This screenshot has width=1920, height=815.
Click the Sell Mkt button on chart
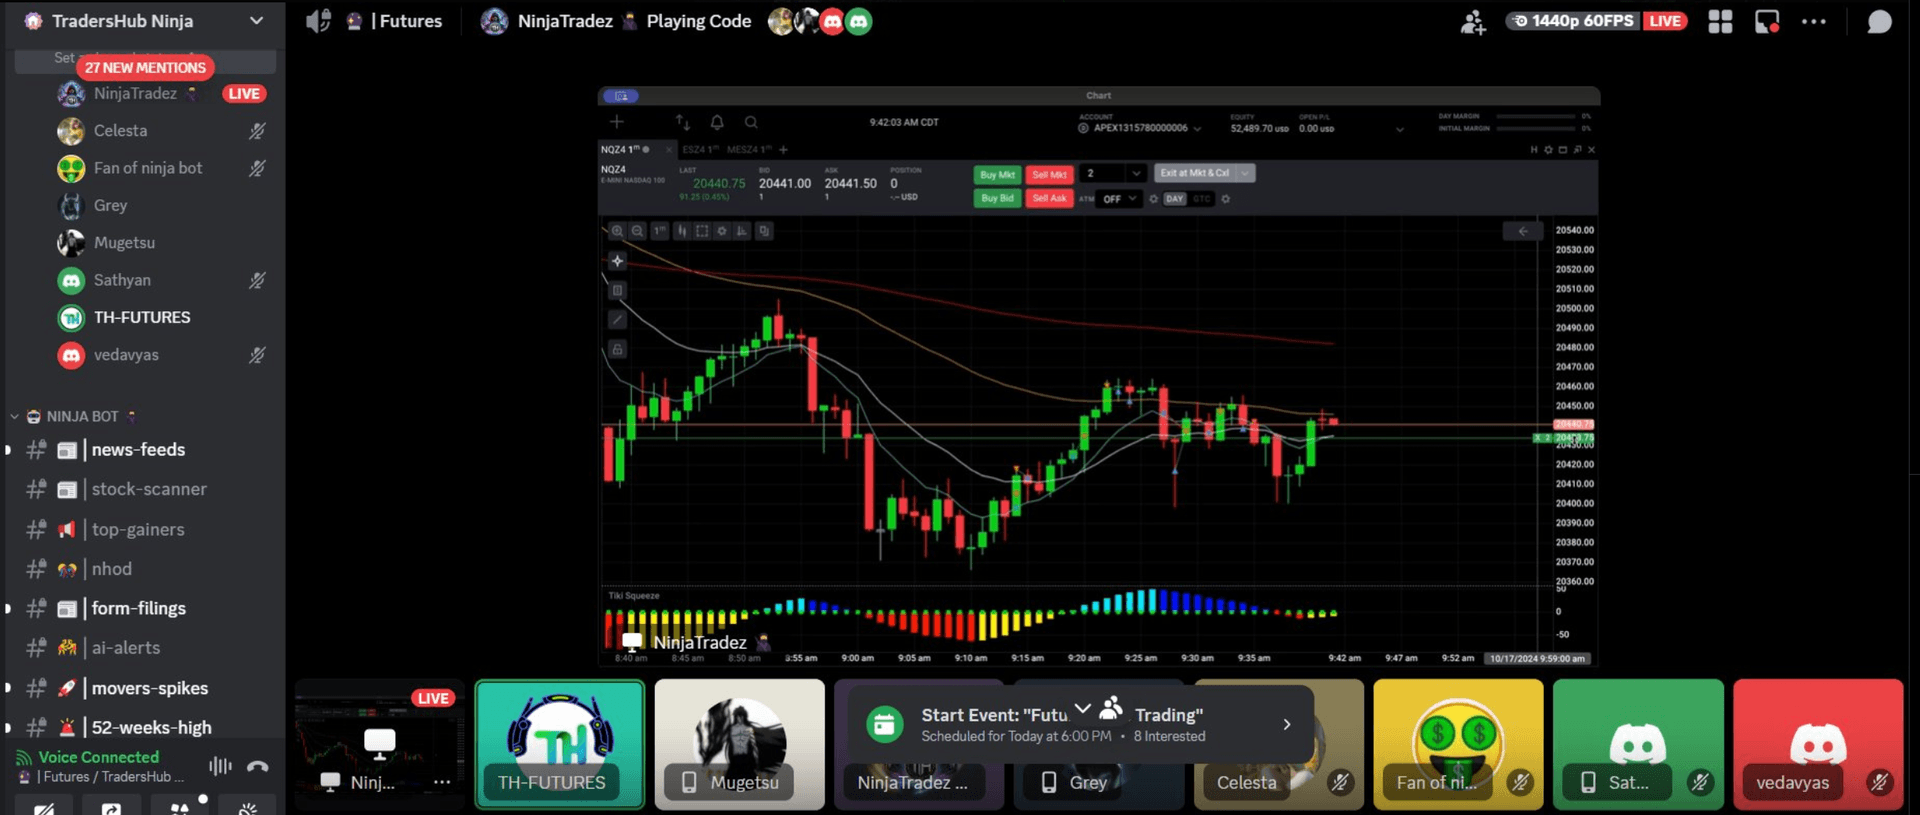pos(1049,175)
